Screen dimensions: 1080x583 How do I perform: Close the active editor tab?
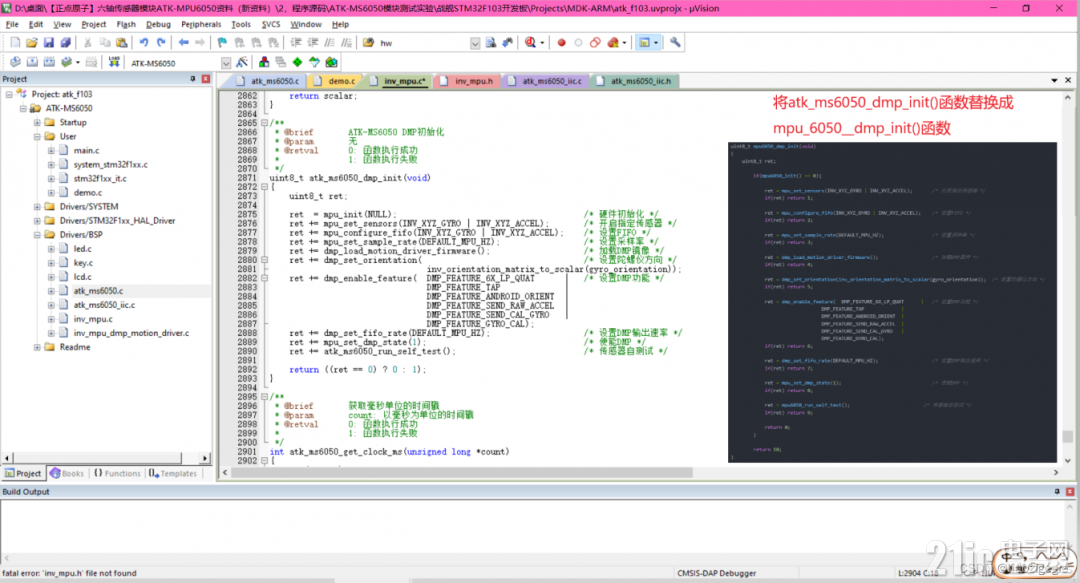click(x=1068, y=81)
